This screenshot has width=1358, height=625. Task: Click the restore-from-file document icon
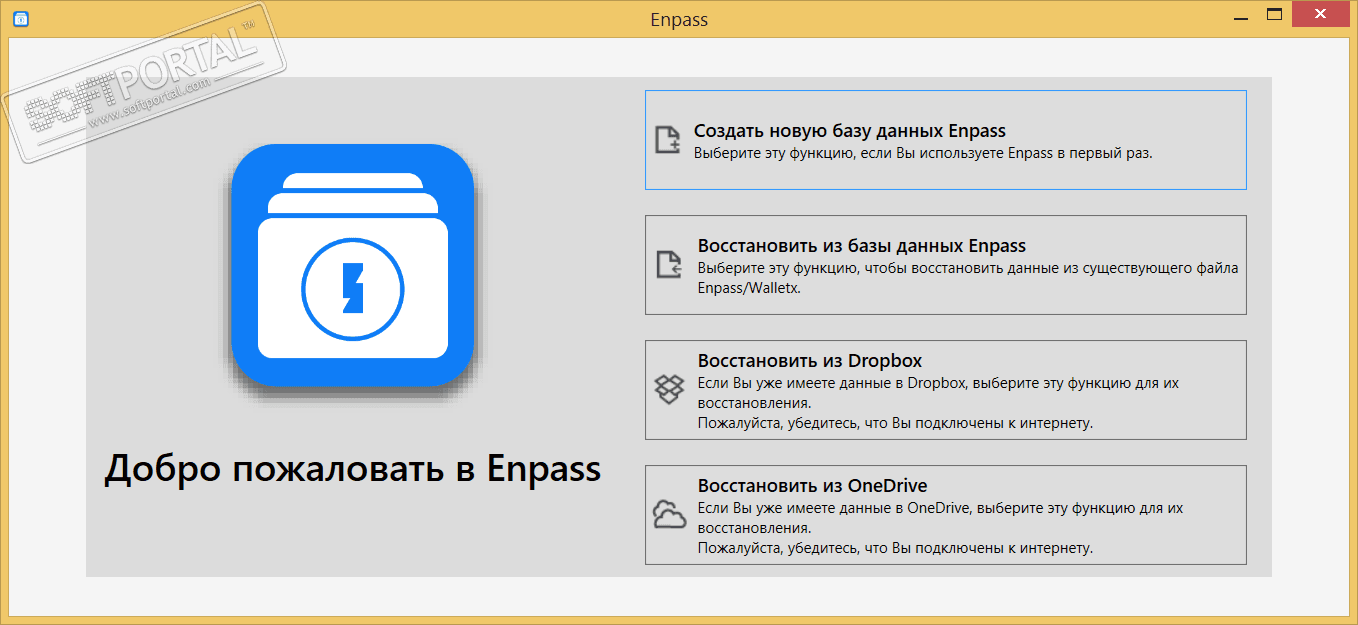coord(668,265)
